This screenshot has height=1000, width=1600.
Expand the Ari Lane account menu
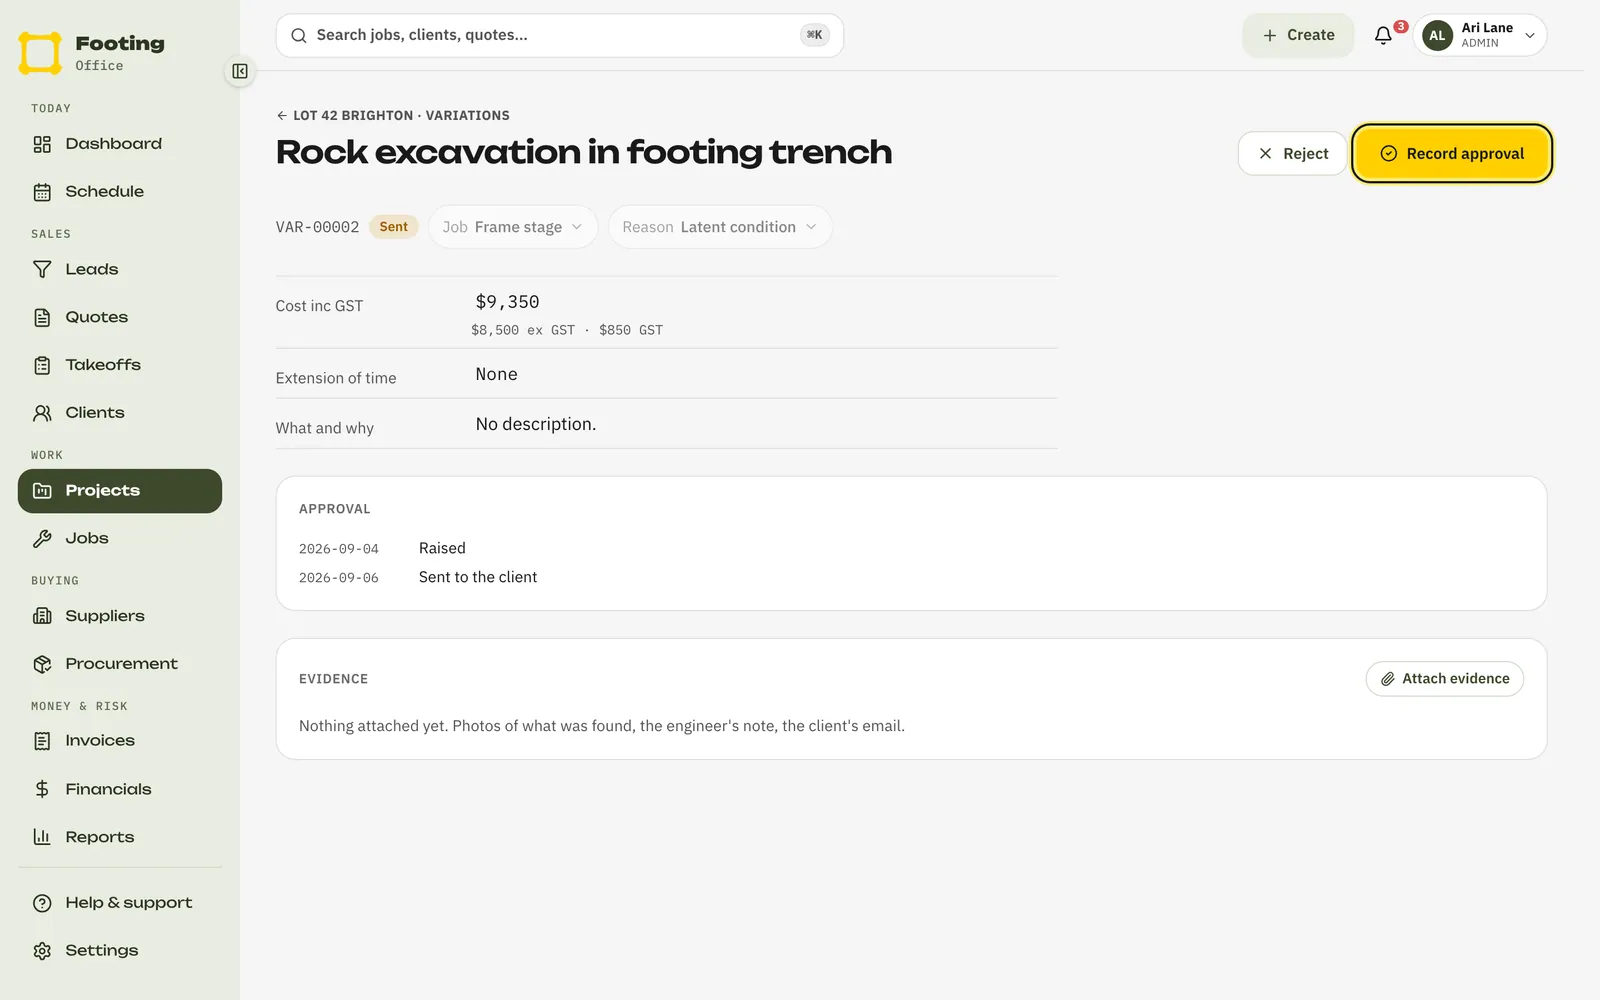pos(1480,35)
